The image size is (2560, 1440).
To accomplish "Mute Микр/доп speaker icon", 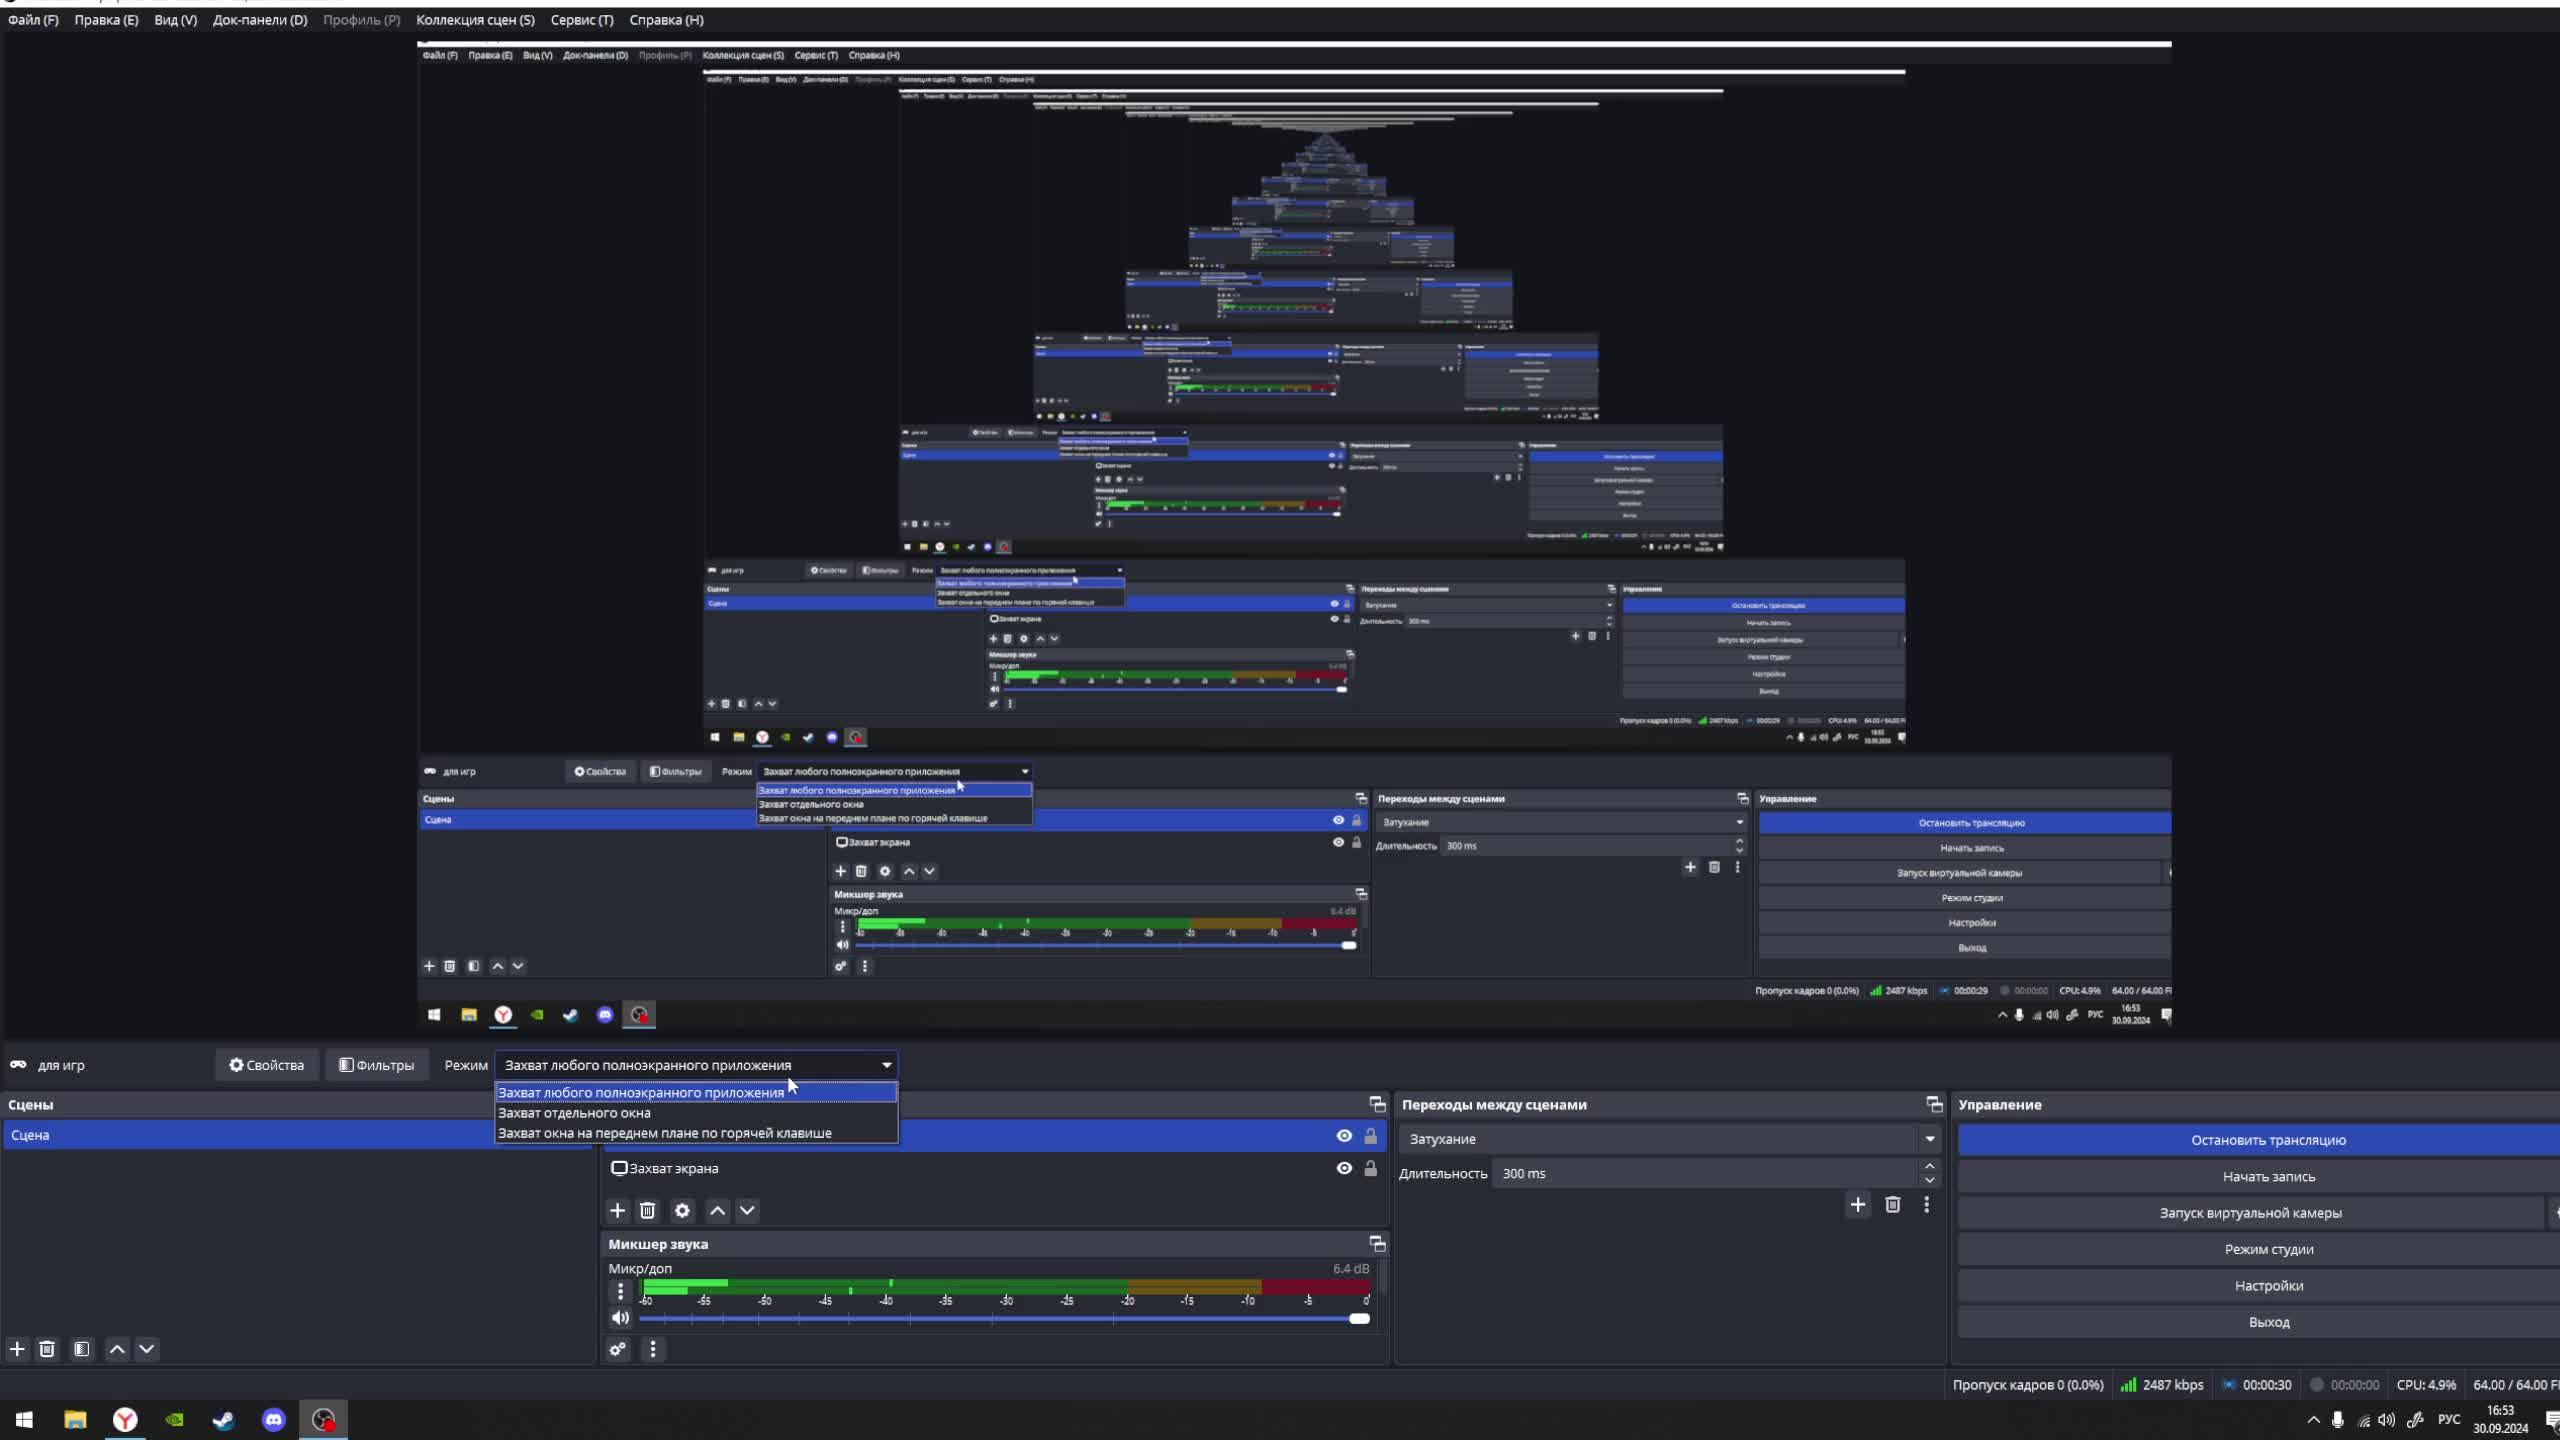I will coord(620,1318).
